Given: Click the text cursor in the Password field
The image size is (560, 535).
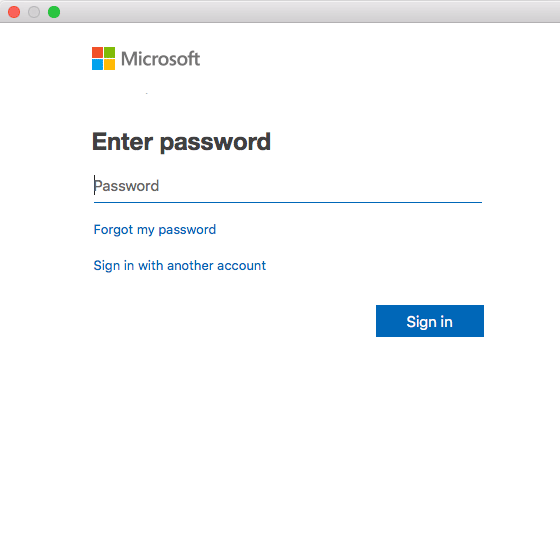Looking at the screenshot, I should (x=94, y=185).
